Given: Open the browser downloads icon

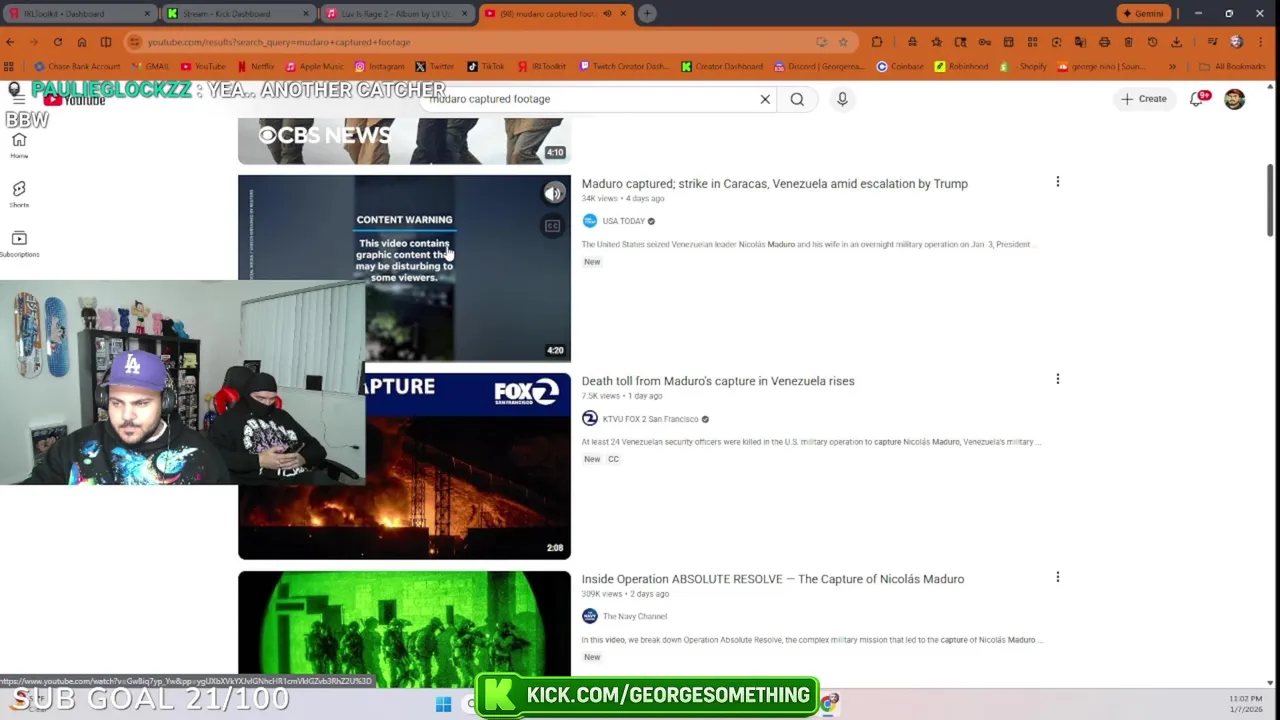Looking at the screenshot, I should (x=1176, y=42).
